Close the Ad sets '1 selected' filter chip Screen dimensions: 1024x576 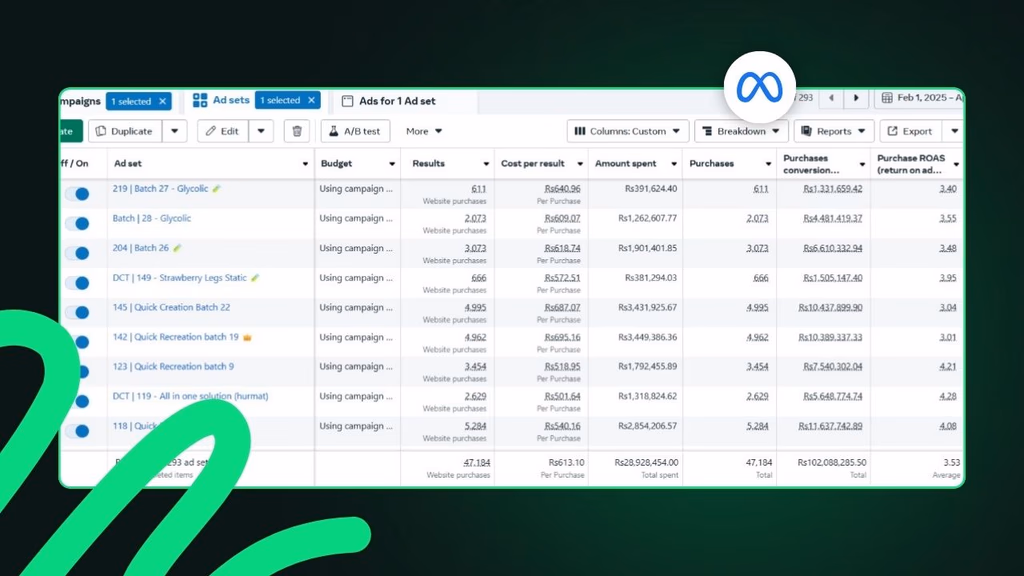312,100
